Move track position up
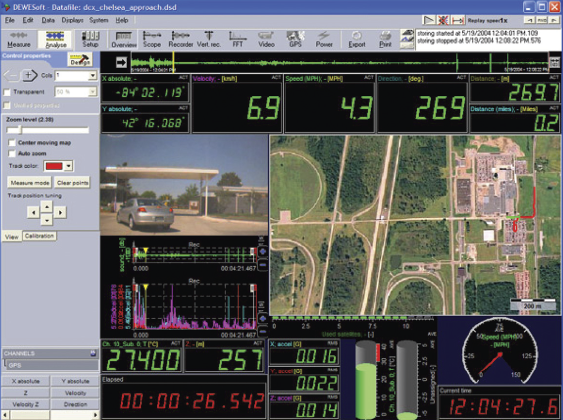The image size is (563, 420). click(x=47, y=206)
